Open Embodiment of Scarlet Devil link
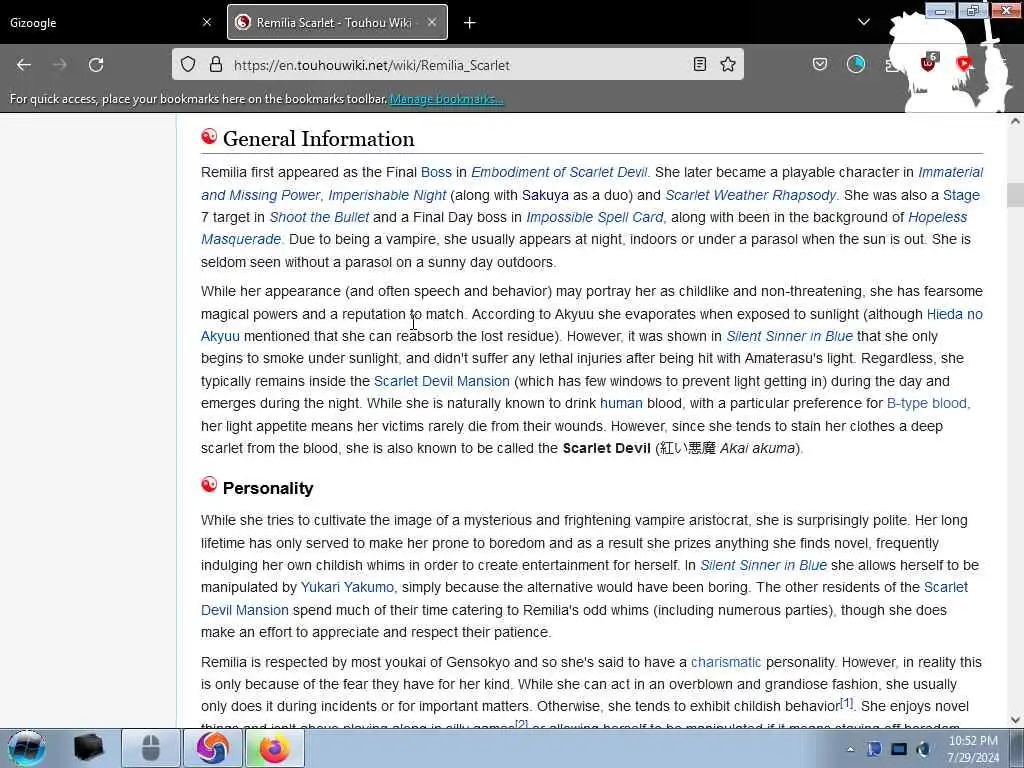The height and width of the screenshot is (768, 1024). [x=559, y=172]
